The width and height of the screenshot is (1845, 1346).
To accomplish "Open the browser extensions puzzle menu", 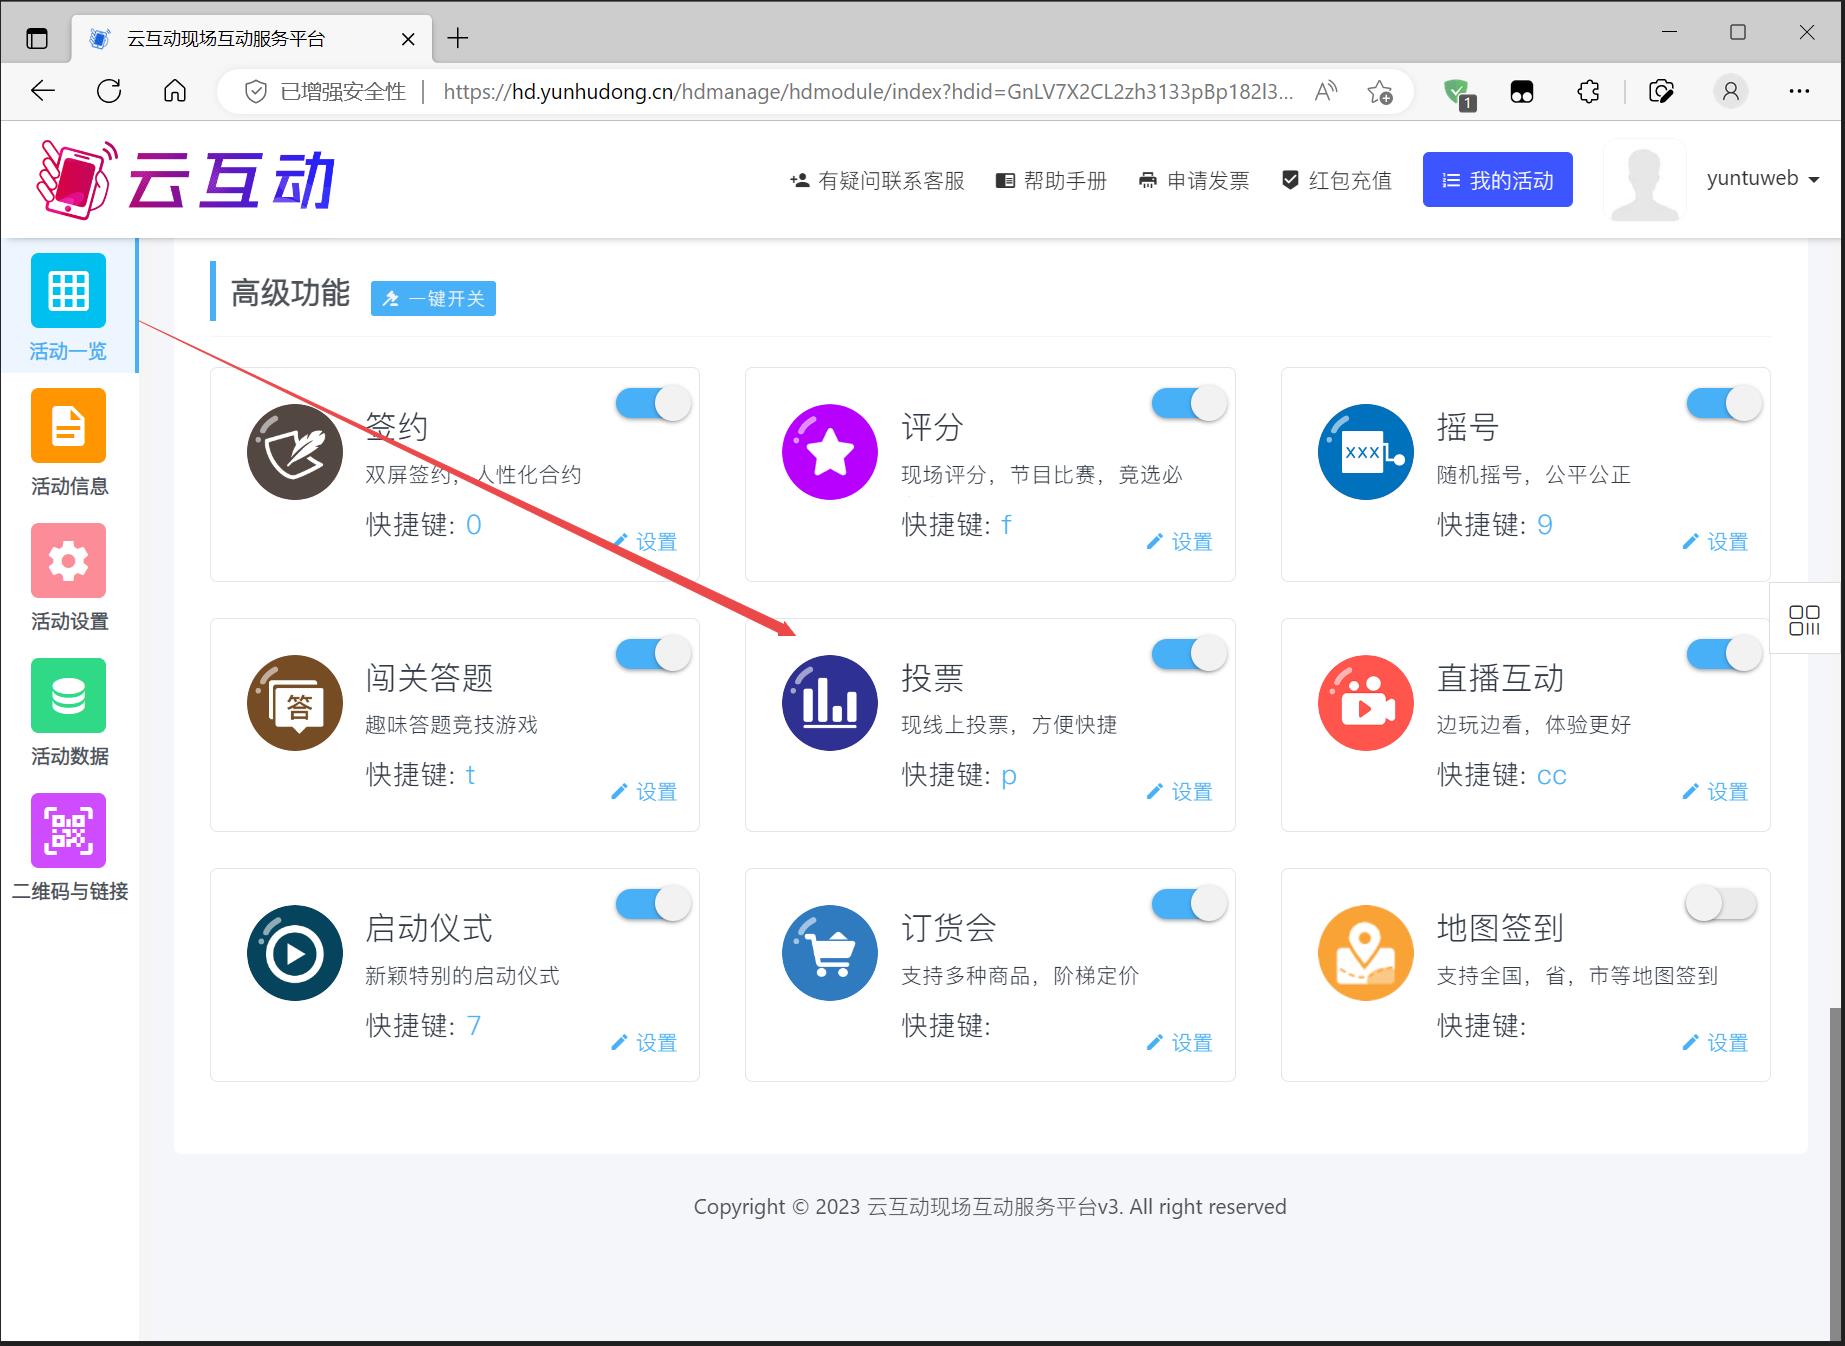I will (1588, 92).
